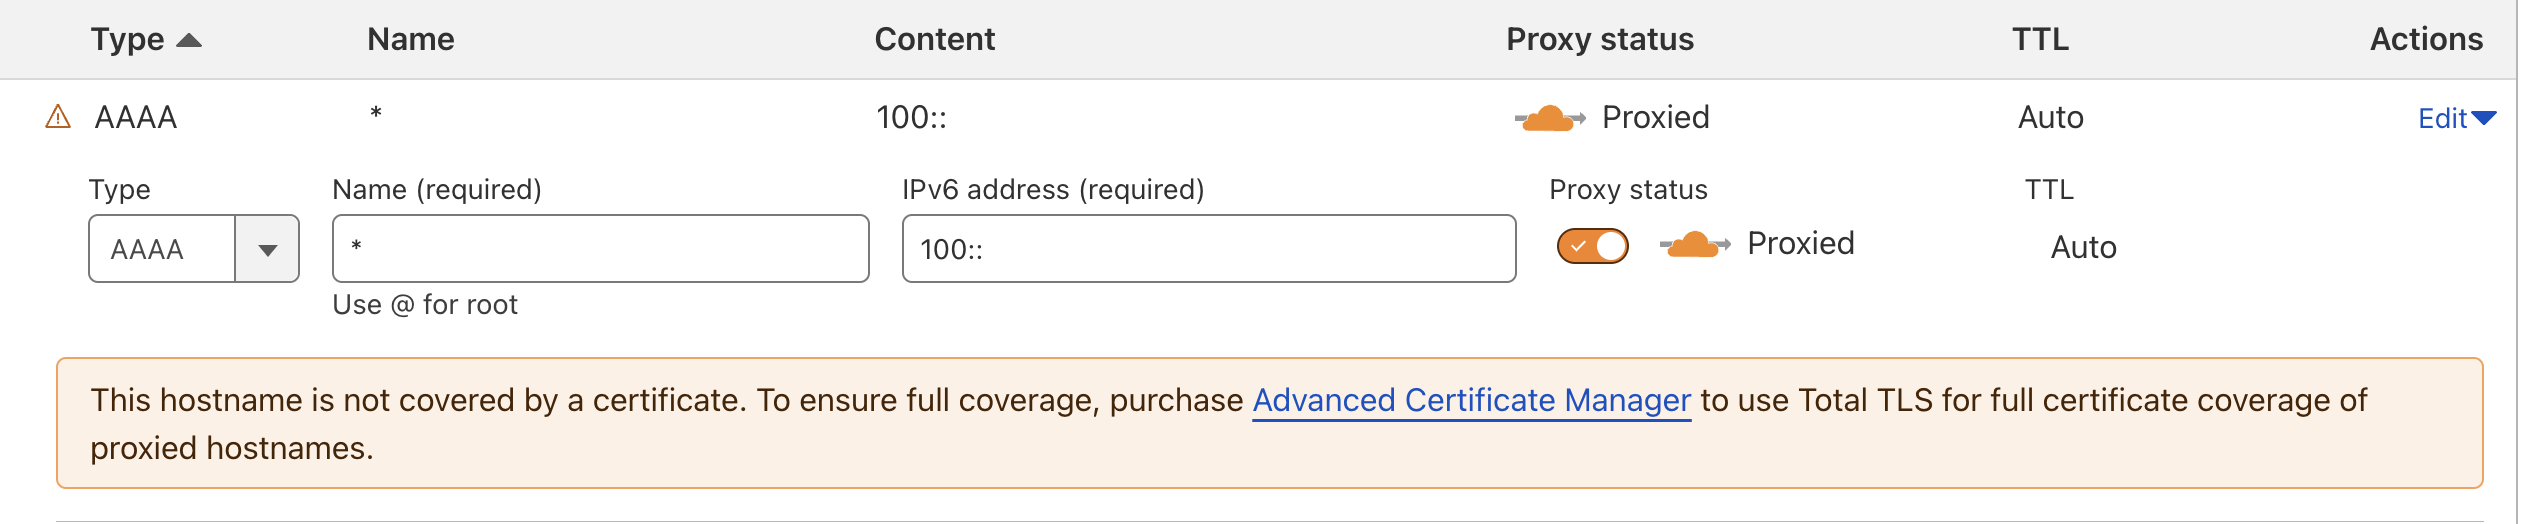The width and height of the screenshot is (2540, 524).
Task: Click the AAAA type text in record row
Action: click(x=135, y=118)
